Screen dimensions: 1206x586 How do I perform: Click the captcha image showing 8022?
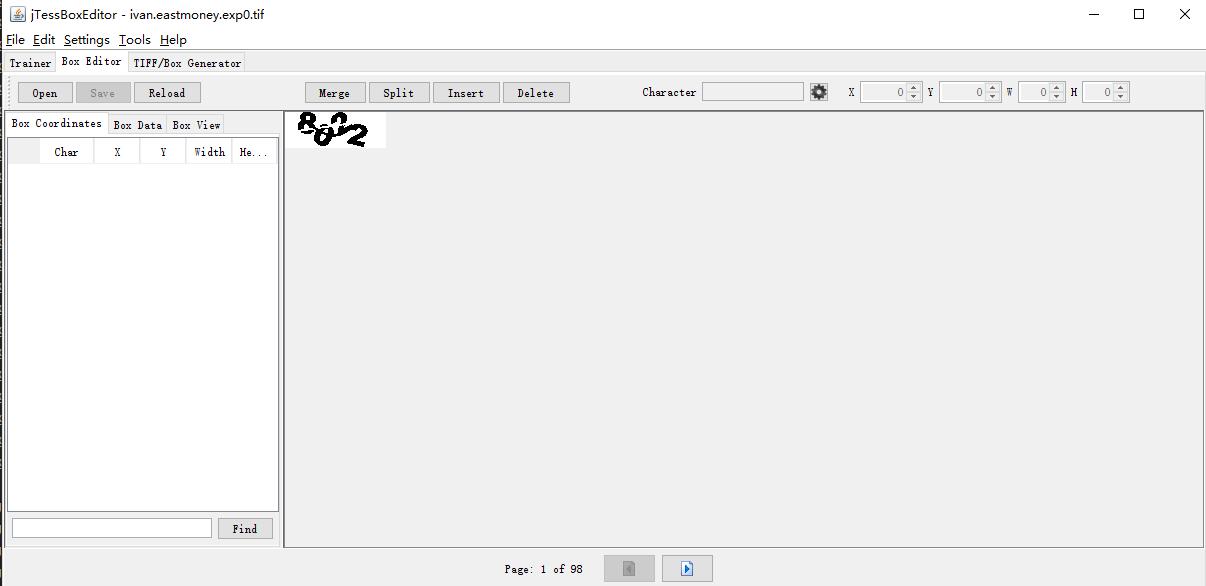point(334,130)
